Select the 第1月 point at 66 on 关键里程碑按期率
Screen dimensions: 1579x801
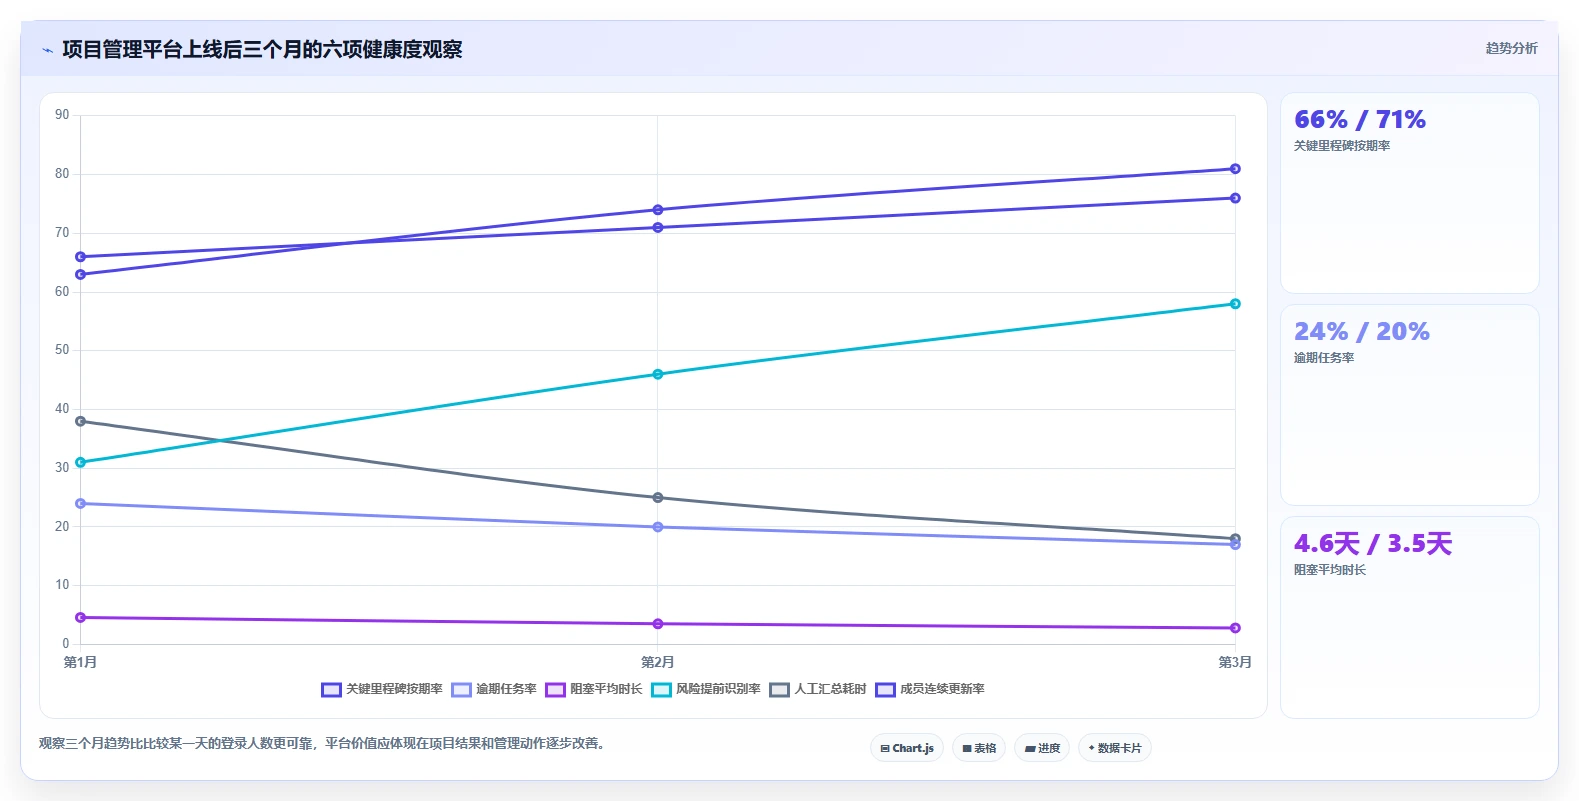[81, 257]
